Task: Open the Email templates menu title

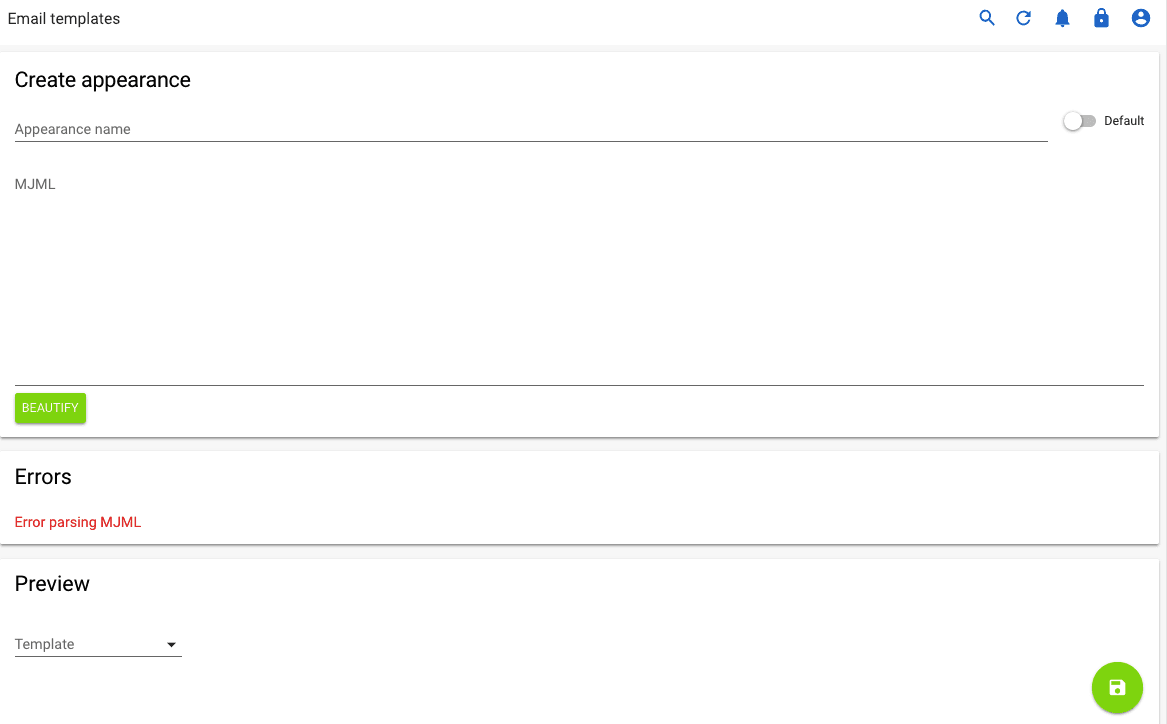Action: click(63, 18)
